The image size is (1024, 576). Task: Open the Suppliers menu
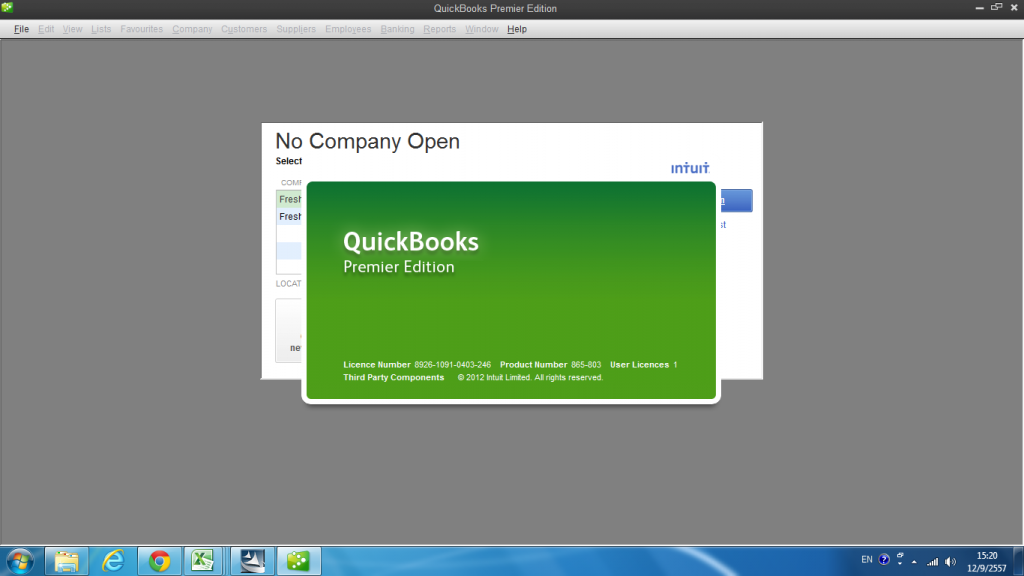click(x=296, y=29)
